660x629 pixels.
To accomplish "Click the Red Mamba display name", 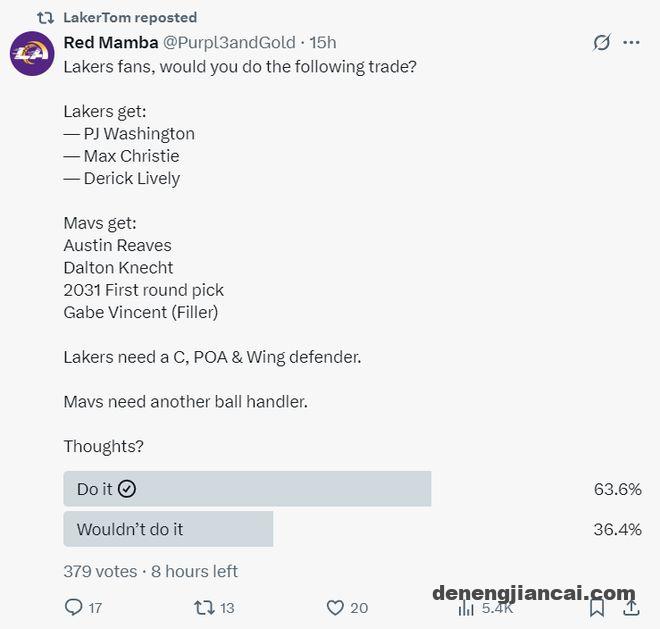I will 110,42.
